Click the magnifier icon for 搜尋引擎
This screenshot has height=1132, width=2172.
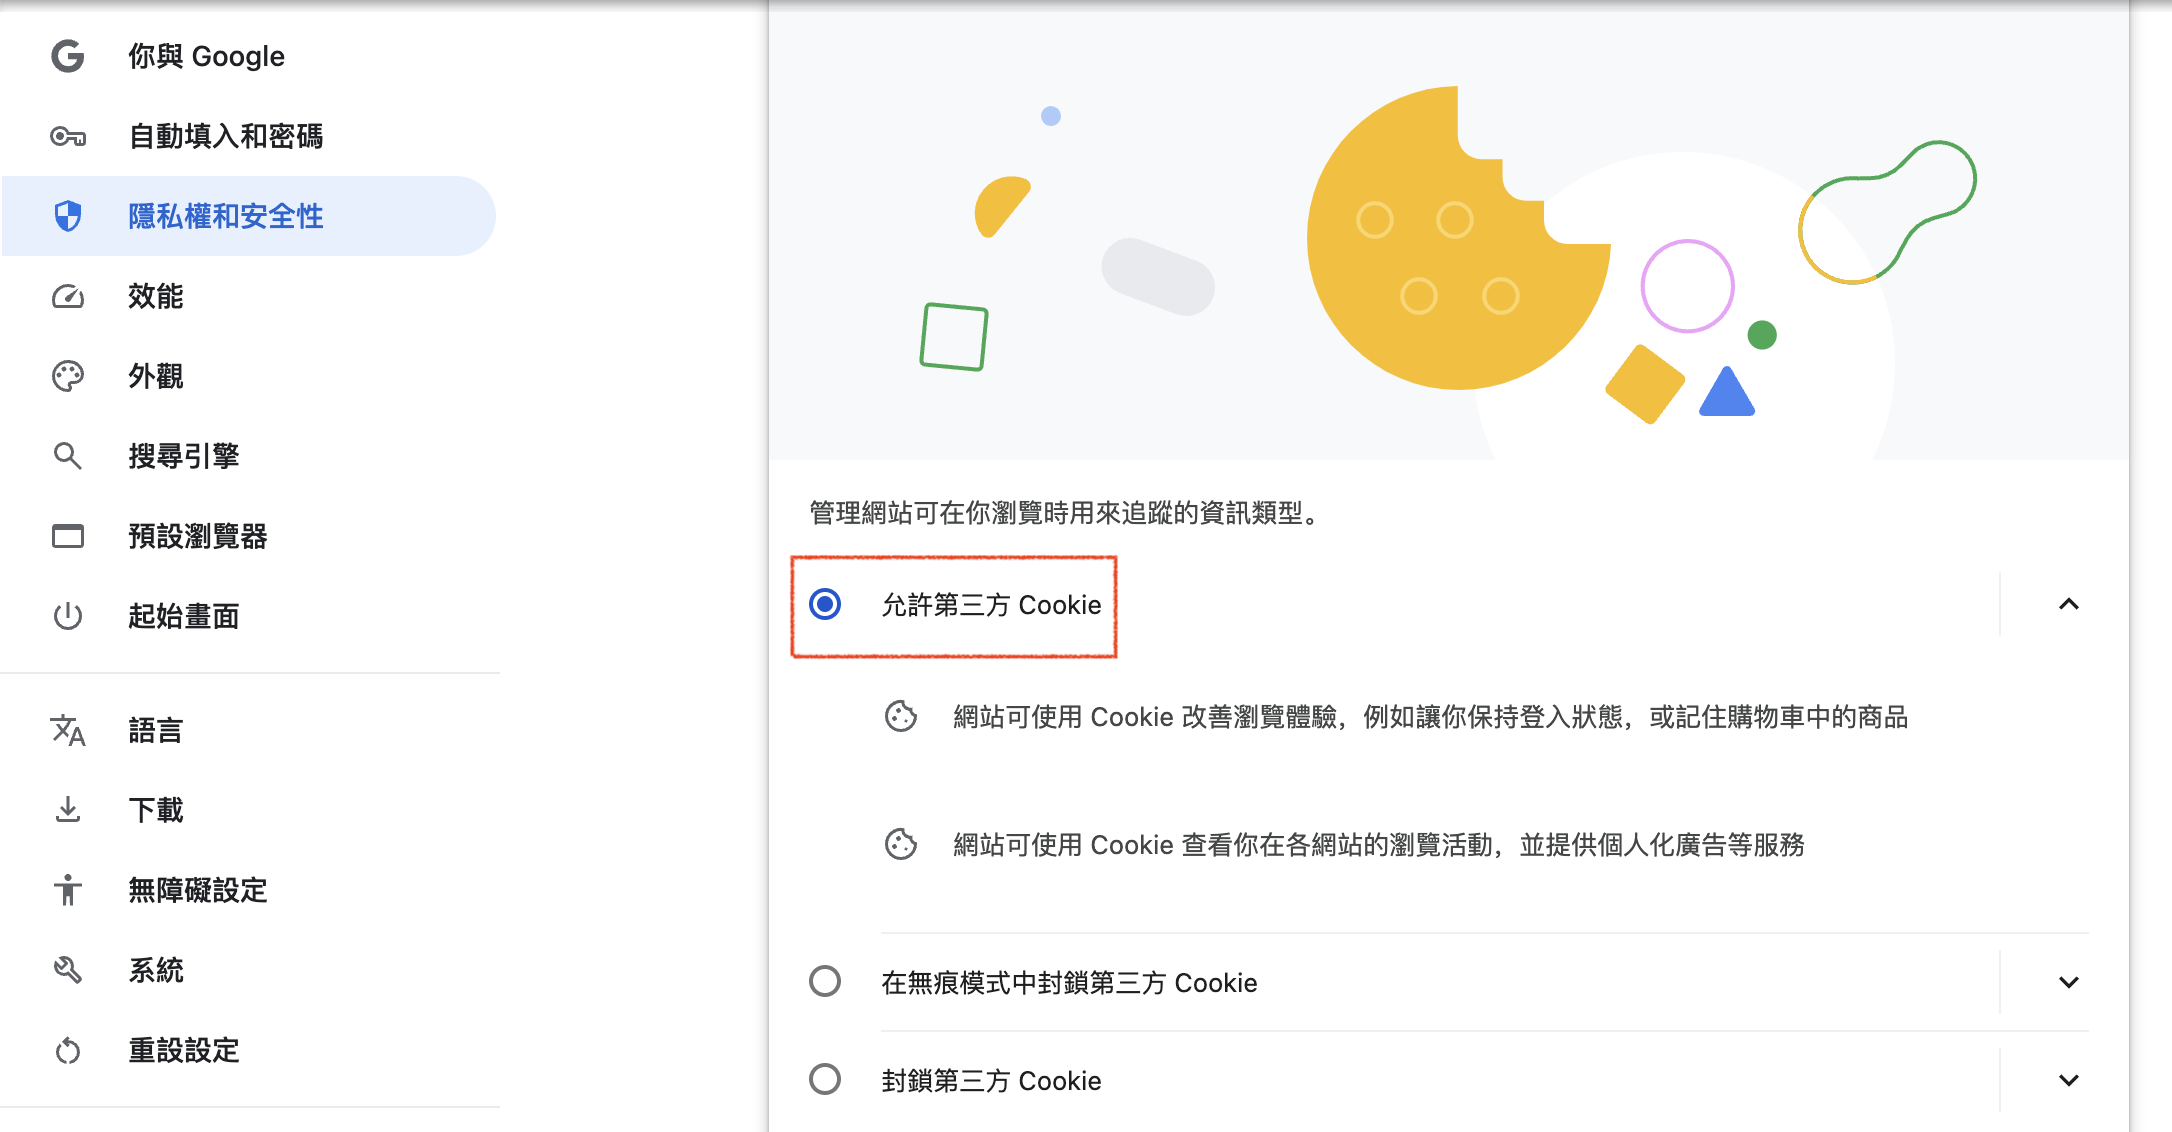pyautogui.click(x=68, y=456)
